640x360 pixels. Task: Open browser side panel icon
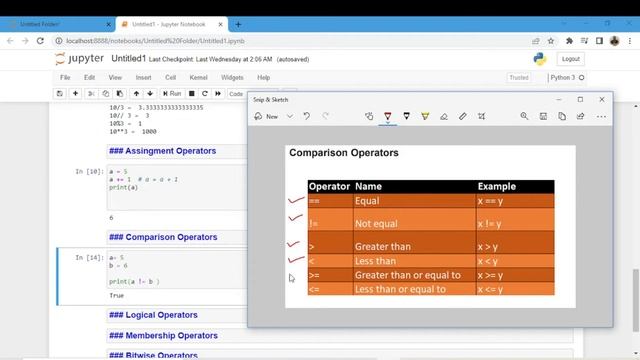click(599, 41)
